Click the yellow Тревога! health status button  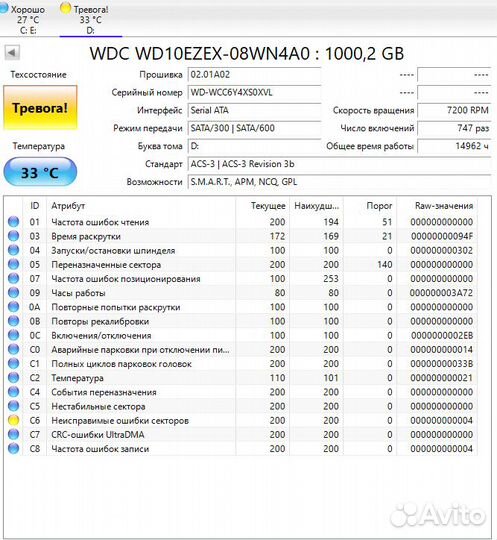(40, 108)
